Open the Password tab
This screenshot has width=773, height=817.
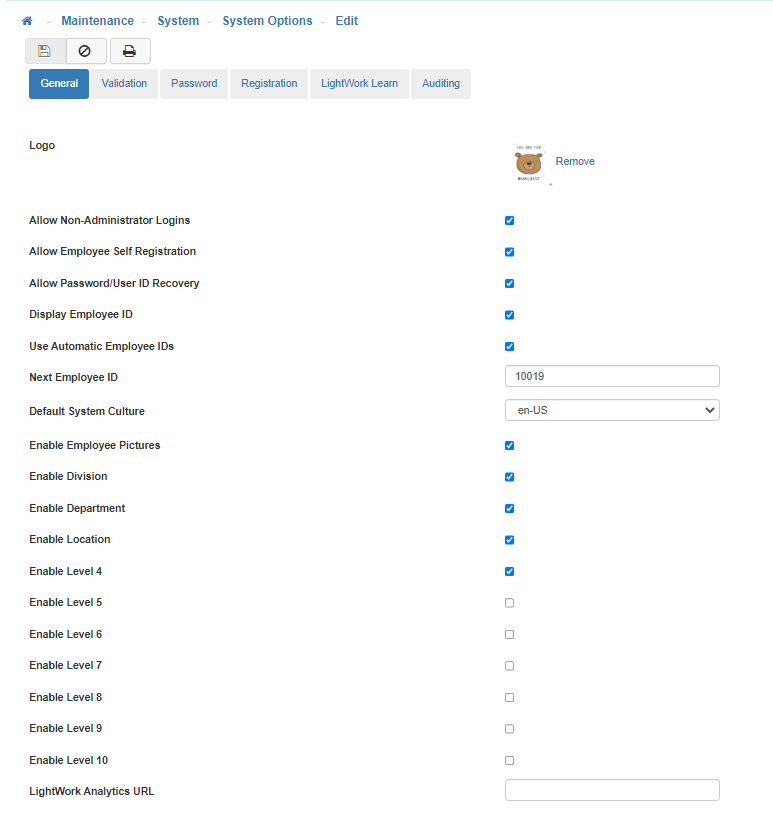tap(194, 84)
